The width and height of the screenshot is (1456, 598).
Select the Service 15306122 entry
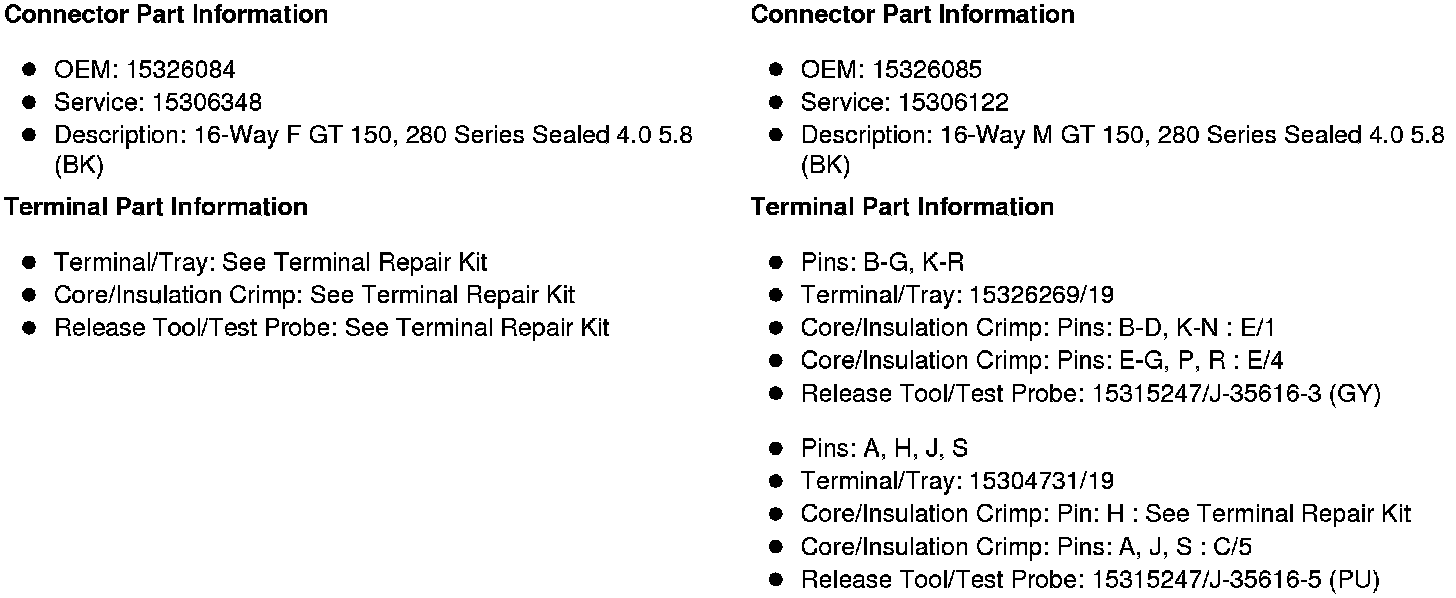pos(904,102)
